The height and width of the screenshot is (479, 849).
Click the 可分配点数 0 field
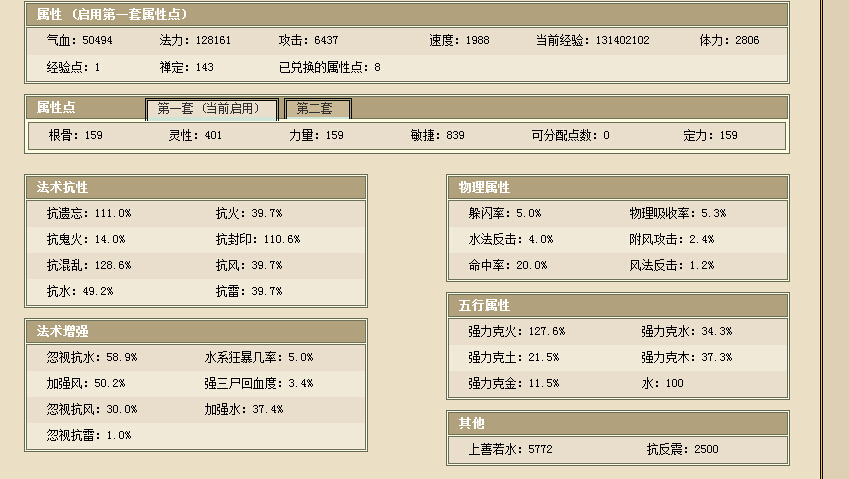pyautogui.click(x=570, y=135)
